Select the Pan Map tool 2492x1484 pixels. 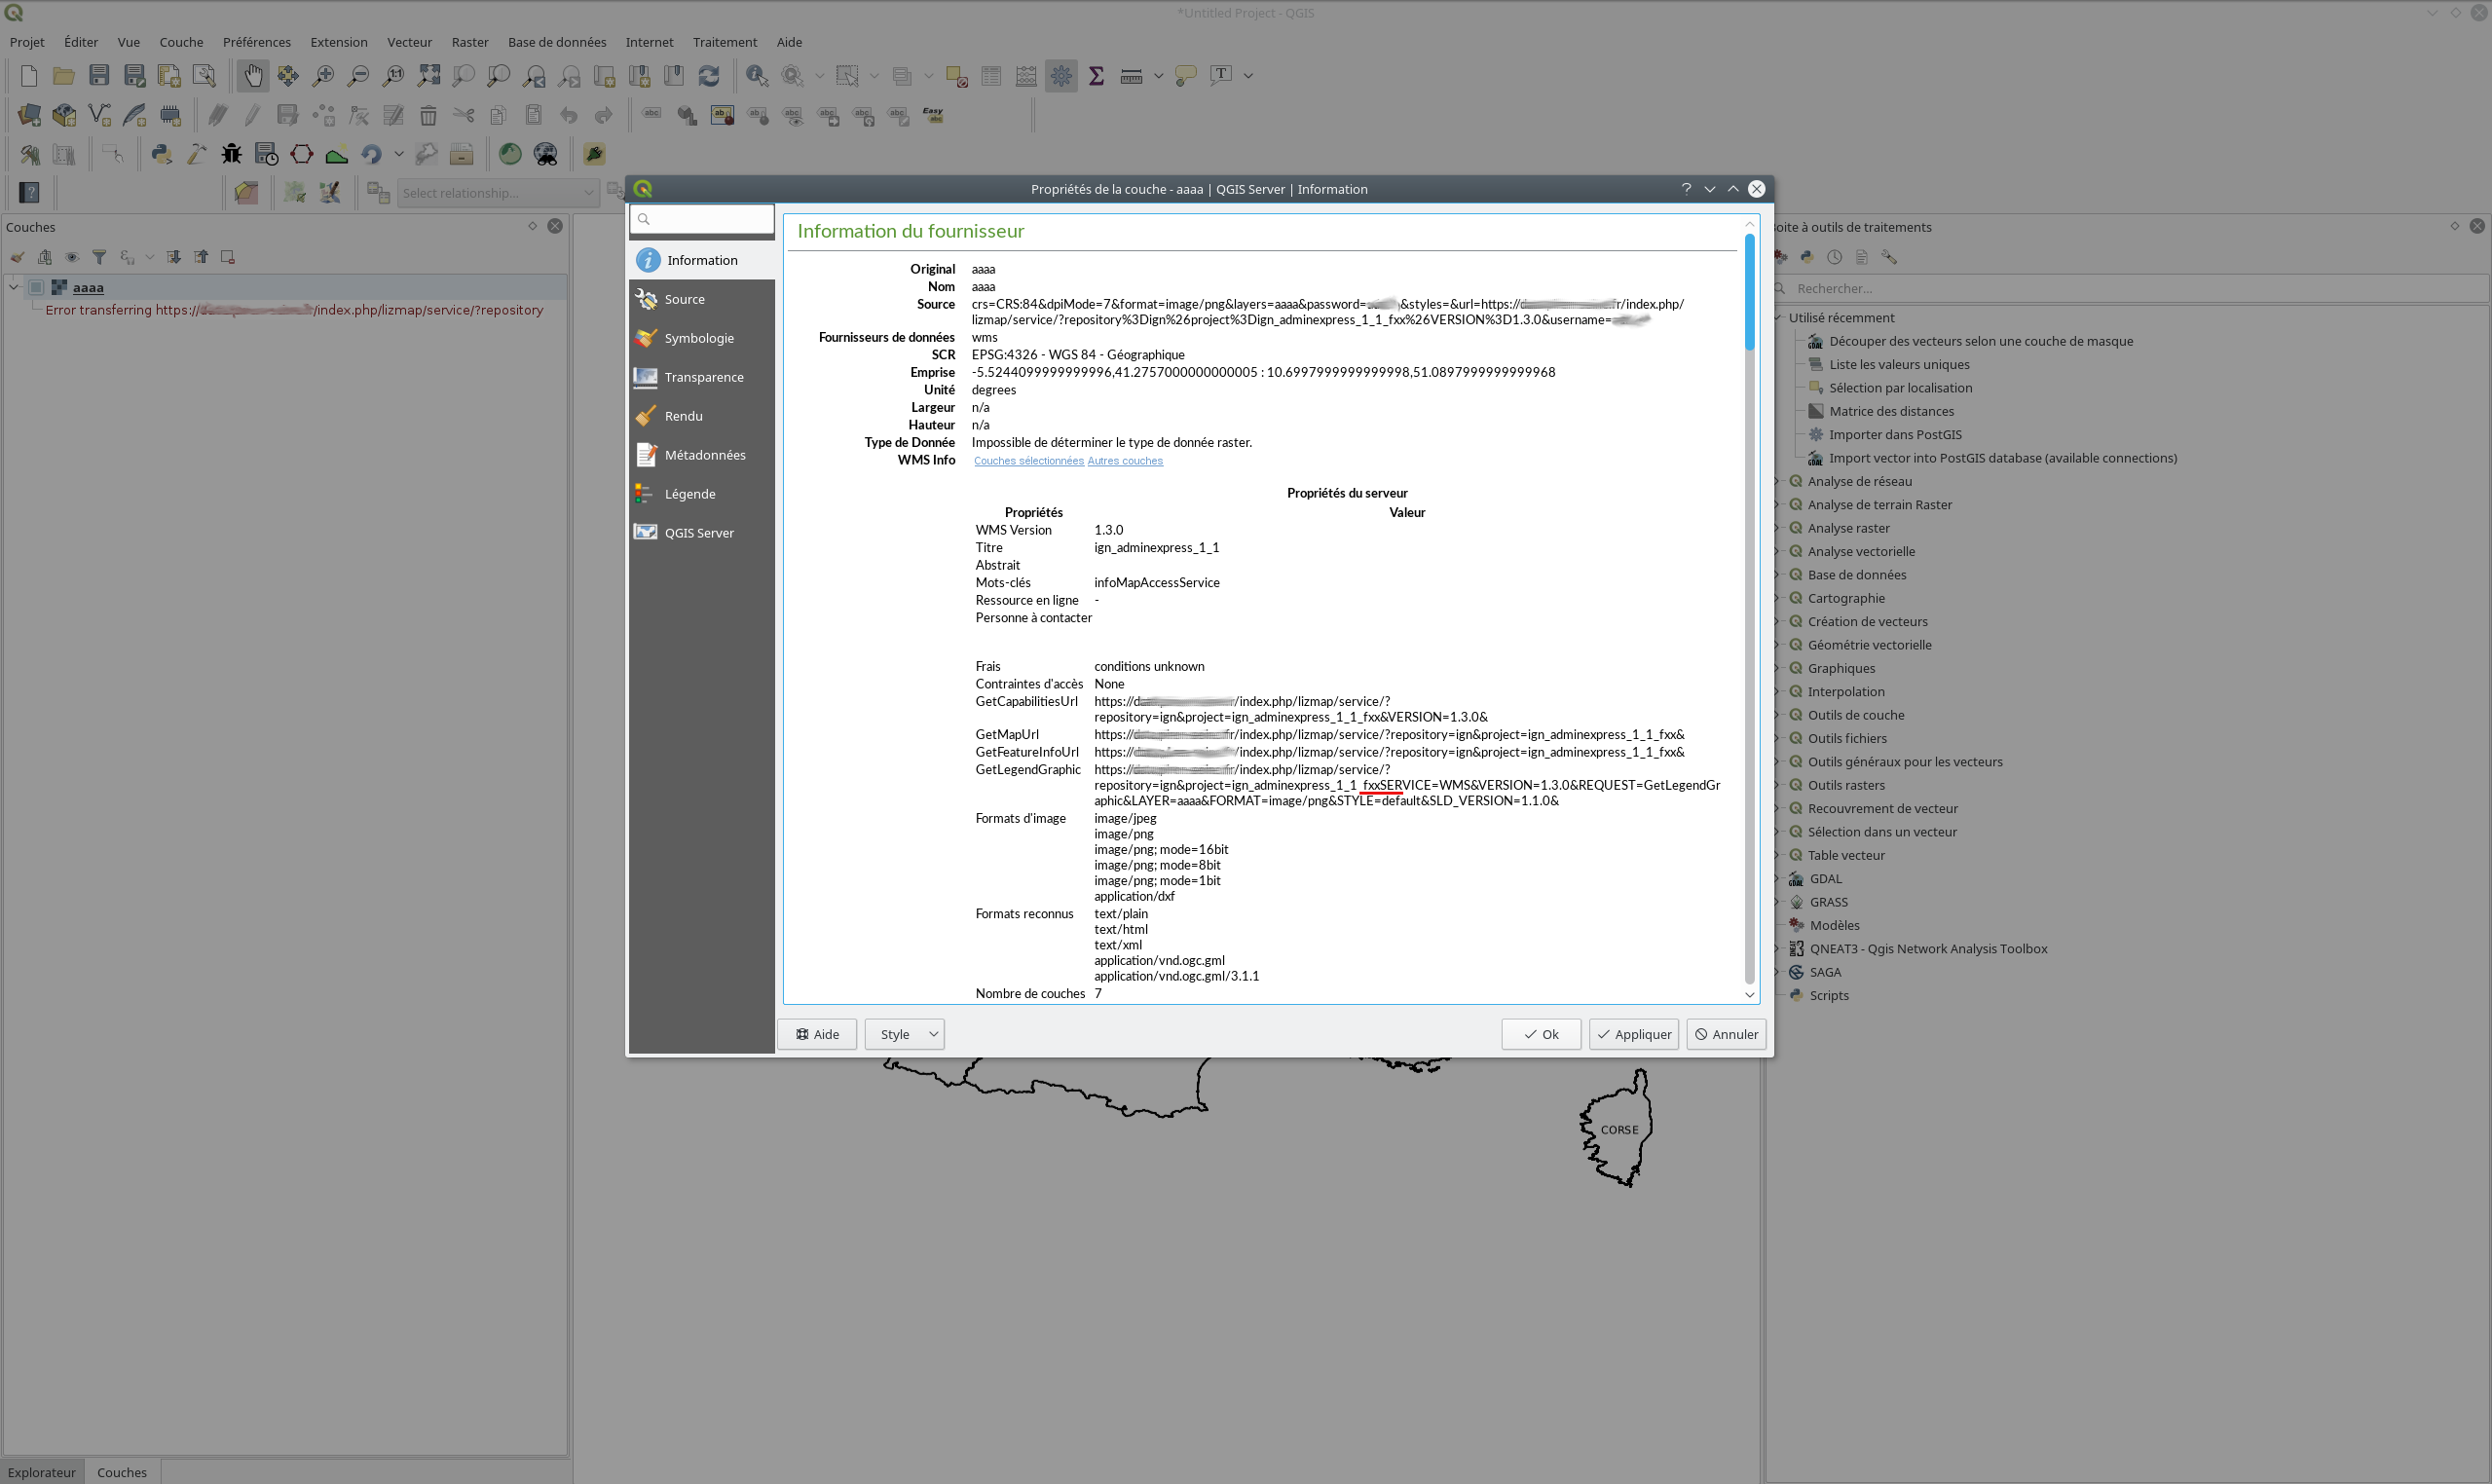(252, 75)
